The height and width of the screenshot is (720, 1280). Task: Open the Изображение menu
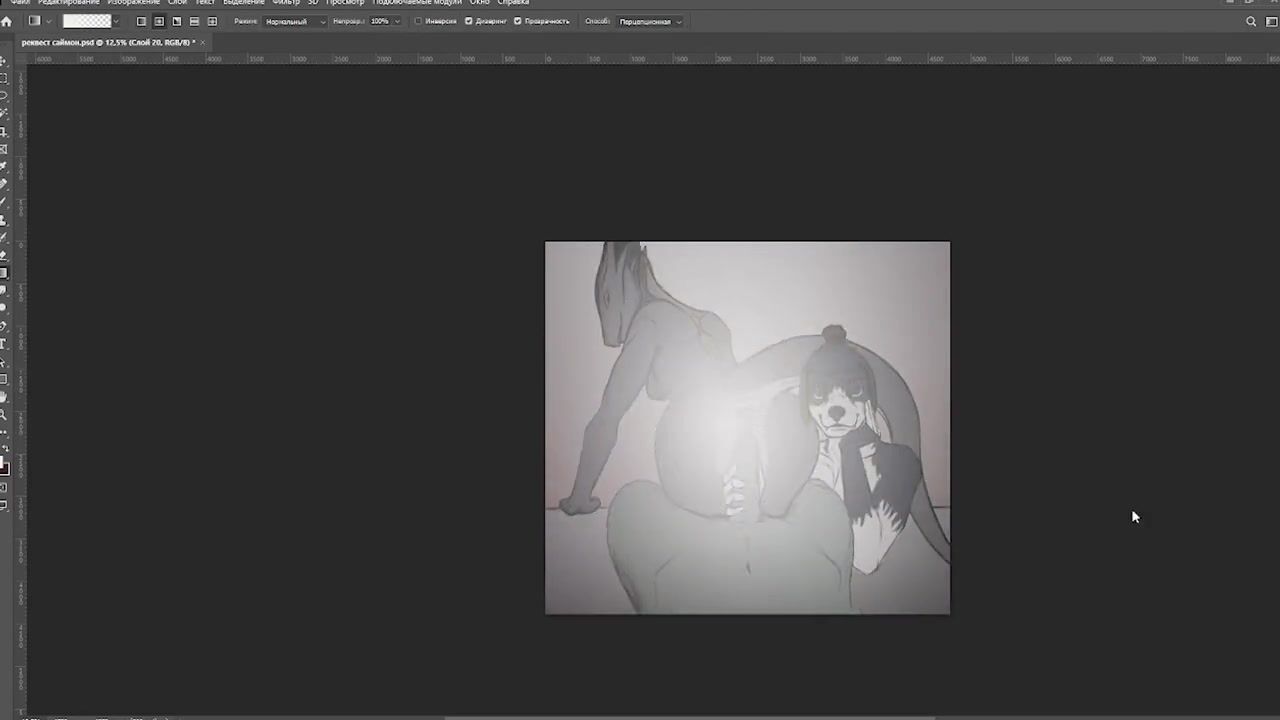click(x=134, y=3)
